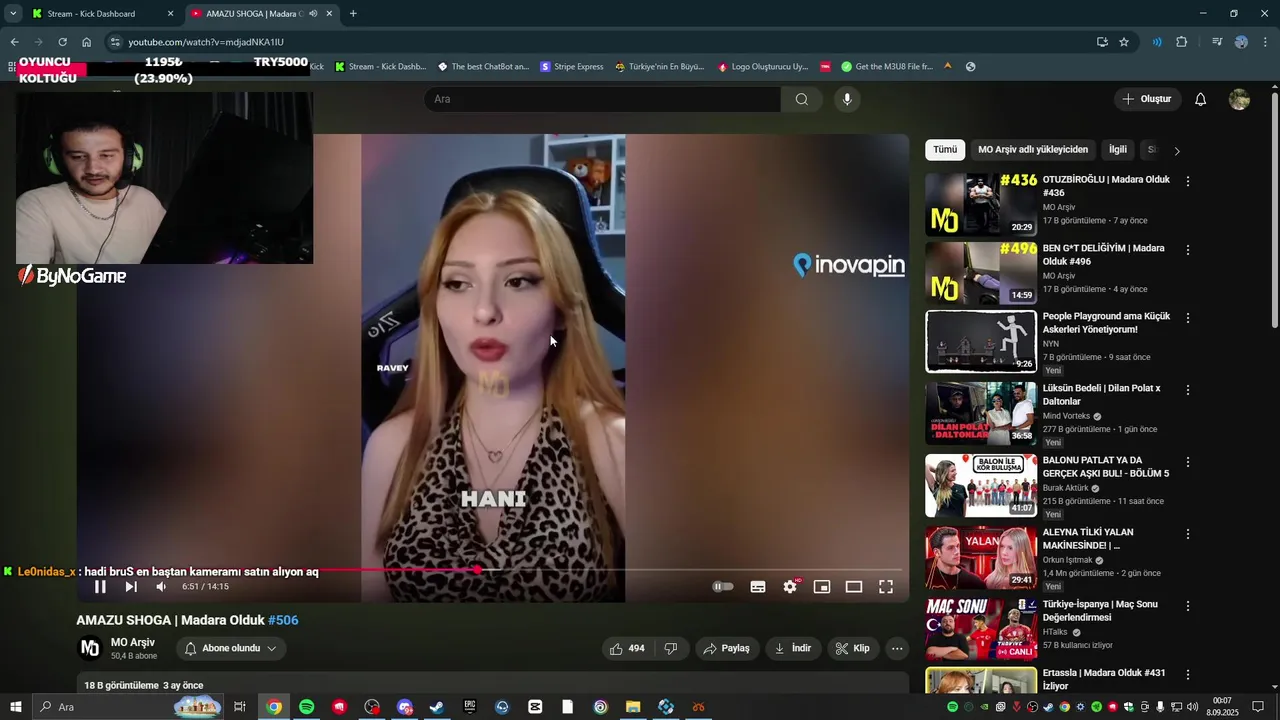Screen dimensions: 1280x720
Task: Open the tab search dropdown arrow
Action: pos(13,14)
